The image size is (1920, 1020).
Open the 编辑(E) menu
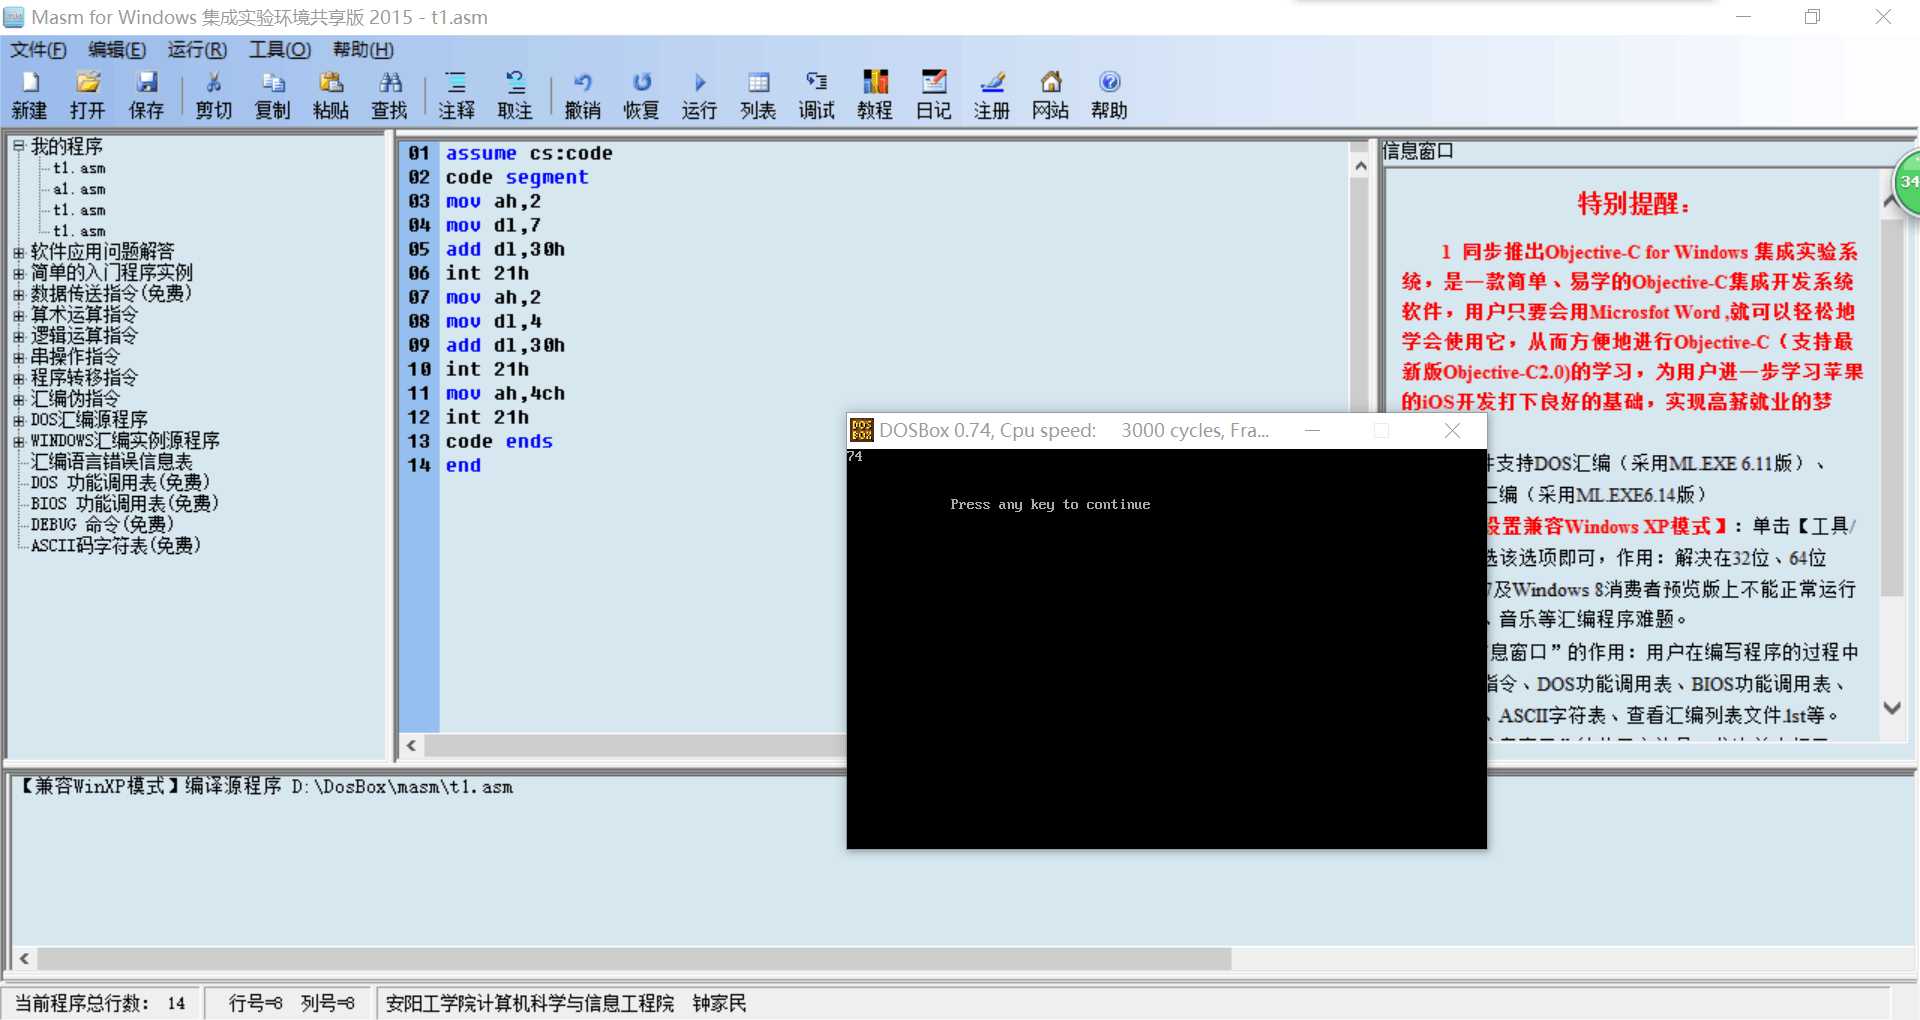pos(117,50)
